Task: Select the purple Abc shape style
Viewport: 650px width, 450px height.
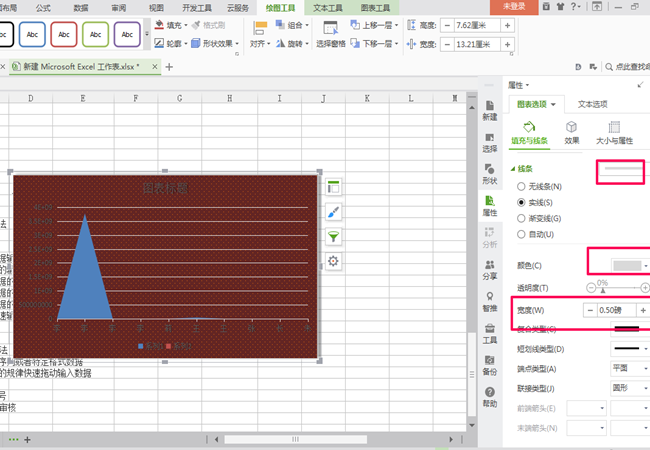Action: (x=127, y=34)
